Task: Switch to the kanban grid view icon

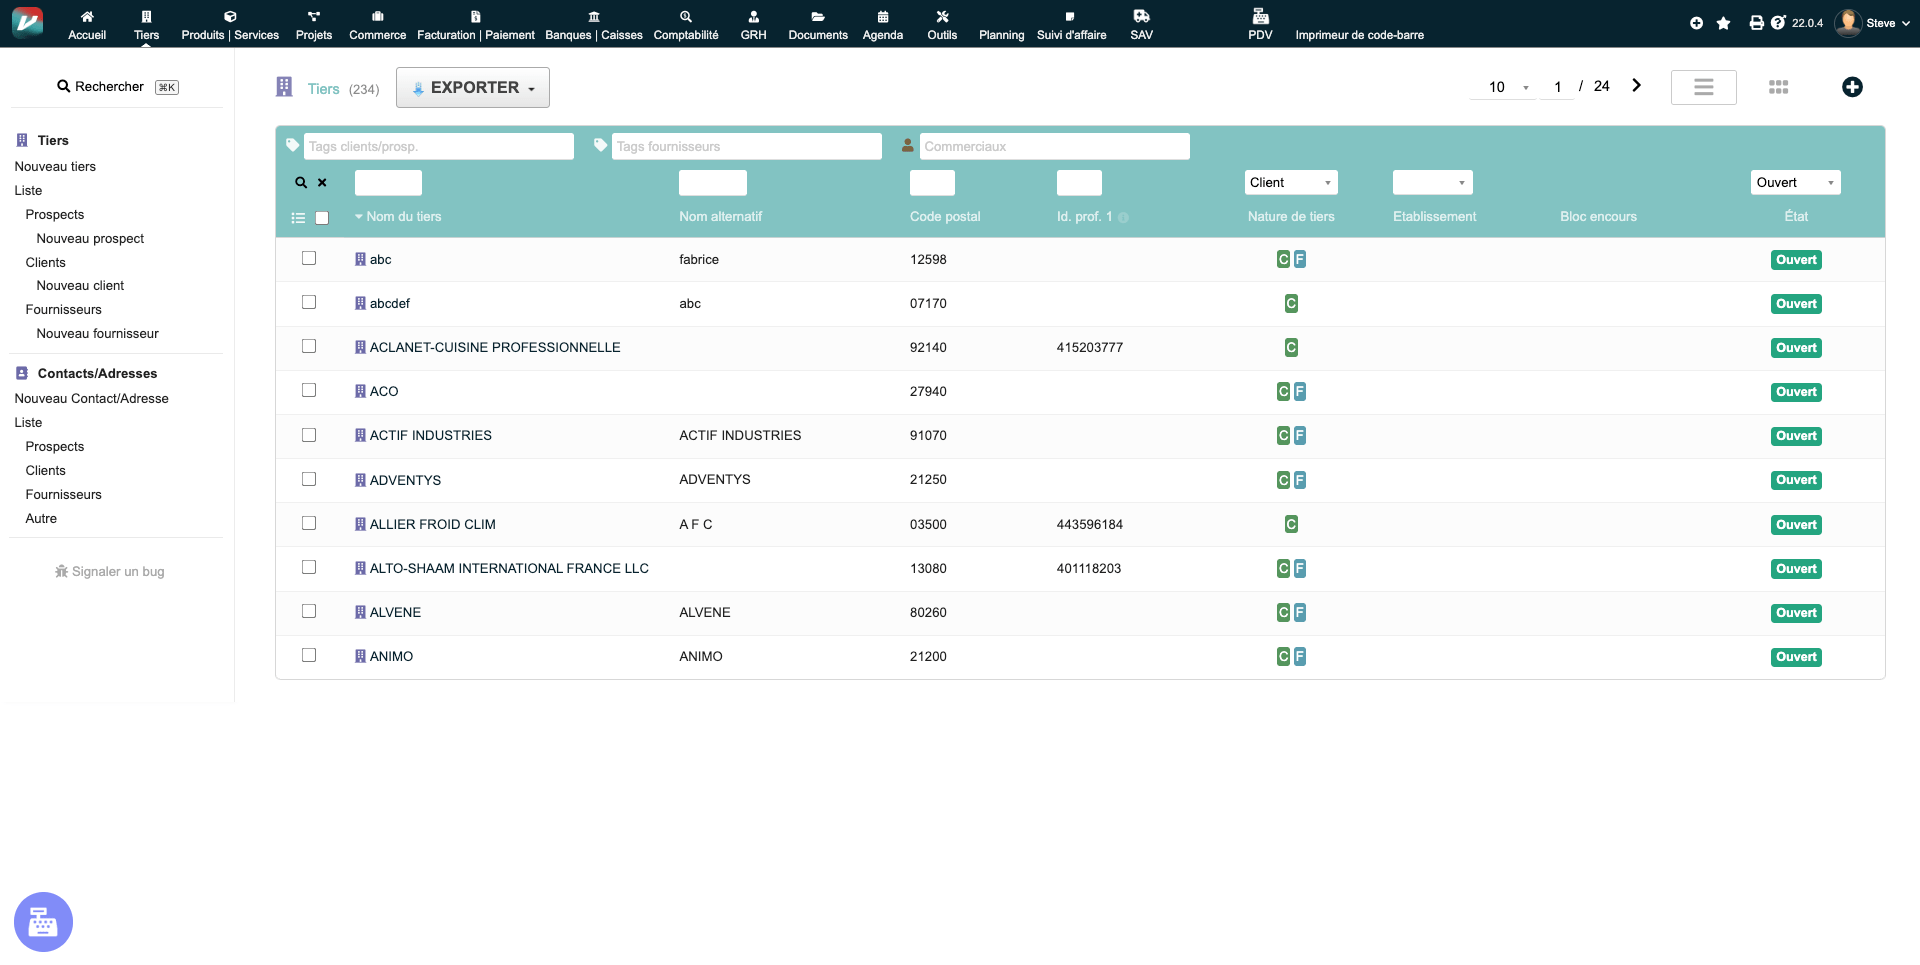Action: click(x=1778, y=88)
